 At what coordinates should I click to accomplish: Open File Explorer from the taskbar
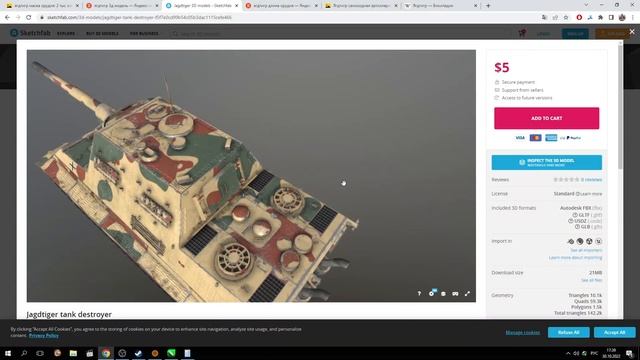tap(73, 353)
